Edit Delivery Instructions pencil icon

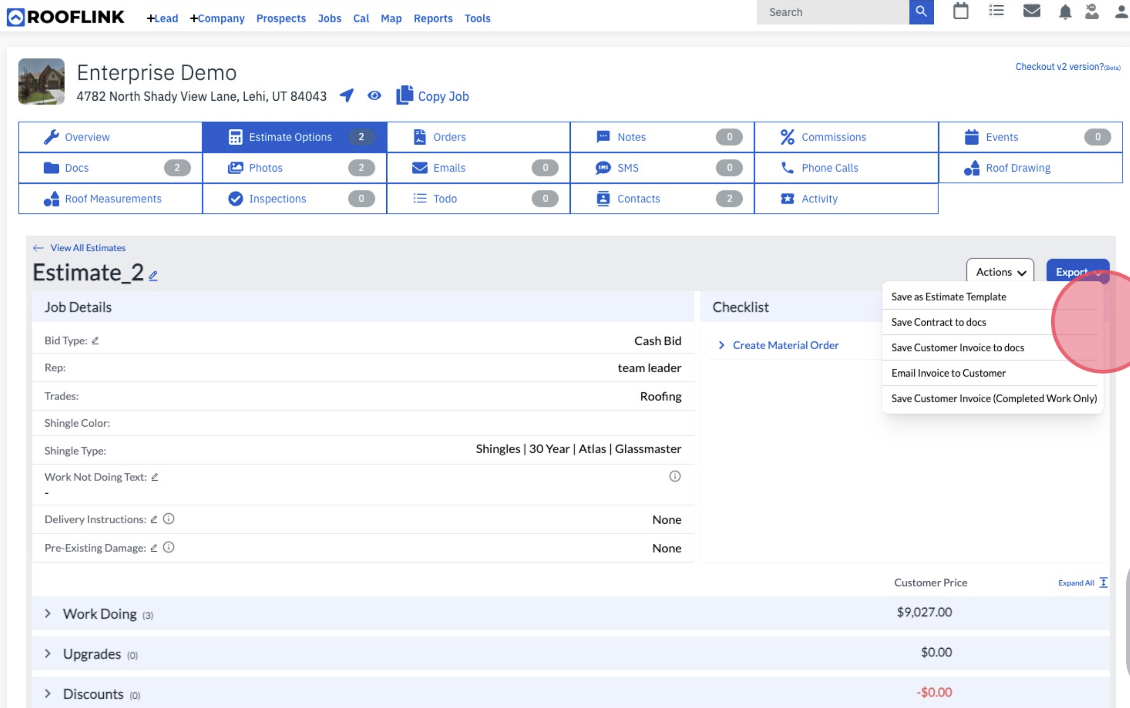154,519
